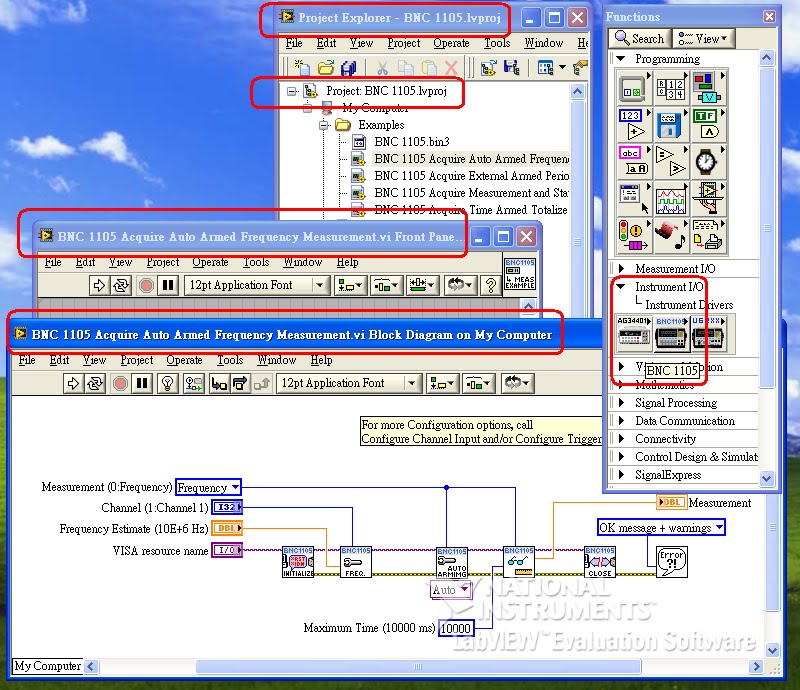Image resolution: width=800 pixels, height=690 pixels.
Task: Click Run arrow in Front Panel toolbar
Action: [x=99, y=285]
